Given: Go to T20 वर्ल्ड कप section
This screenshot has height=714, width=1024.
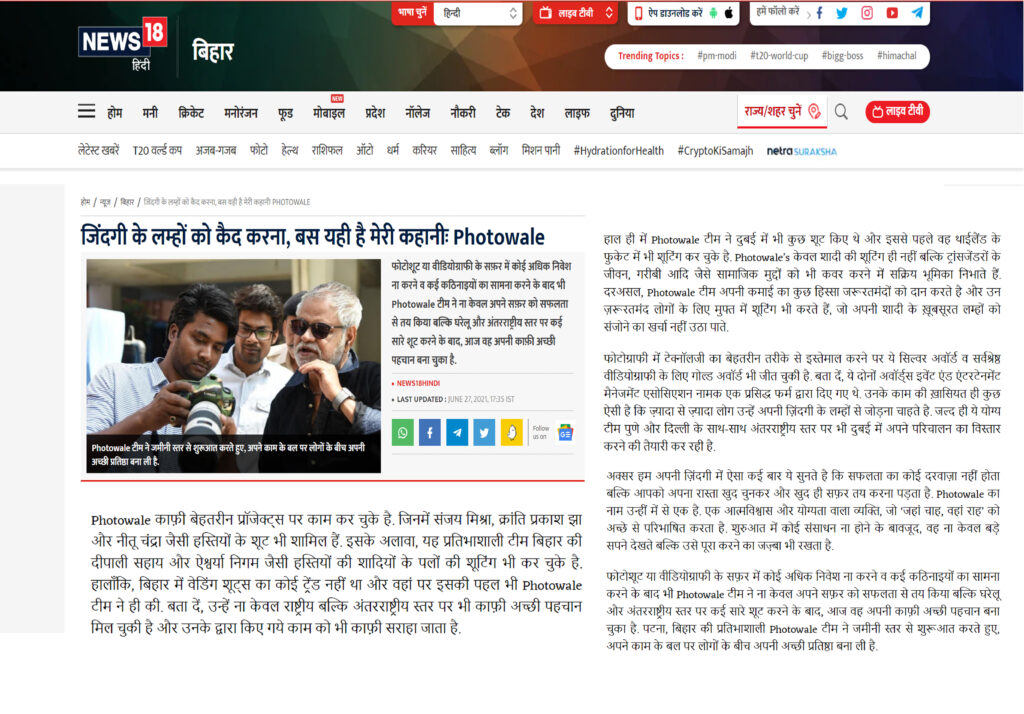Looking at the screenshot, I should click(157, 151).
